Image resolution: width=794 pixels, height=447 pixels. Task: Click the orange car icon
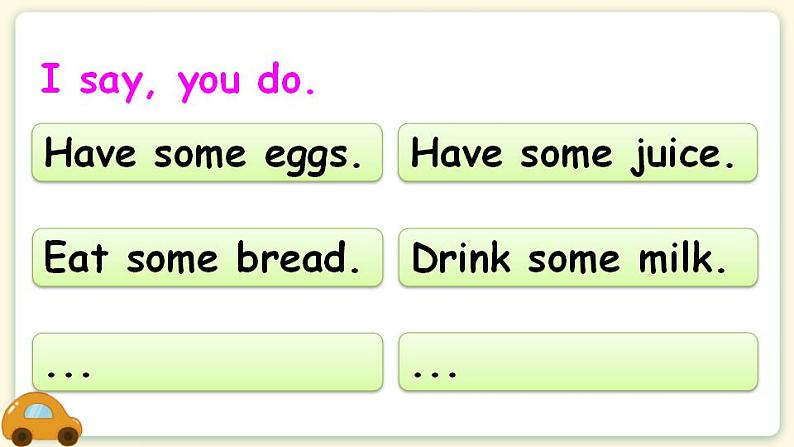[x=41, y=419]
